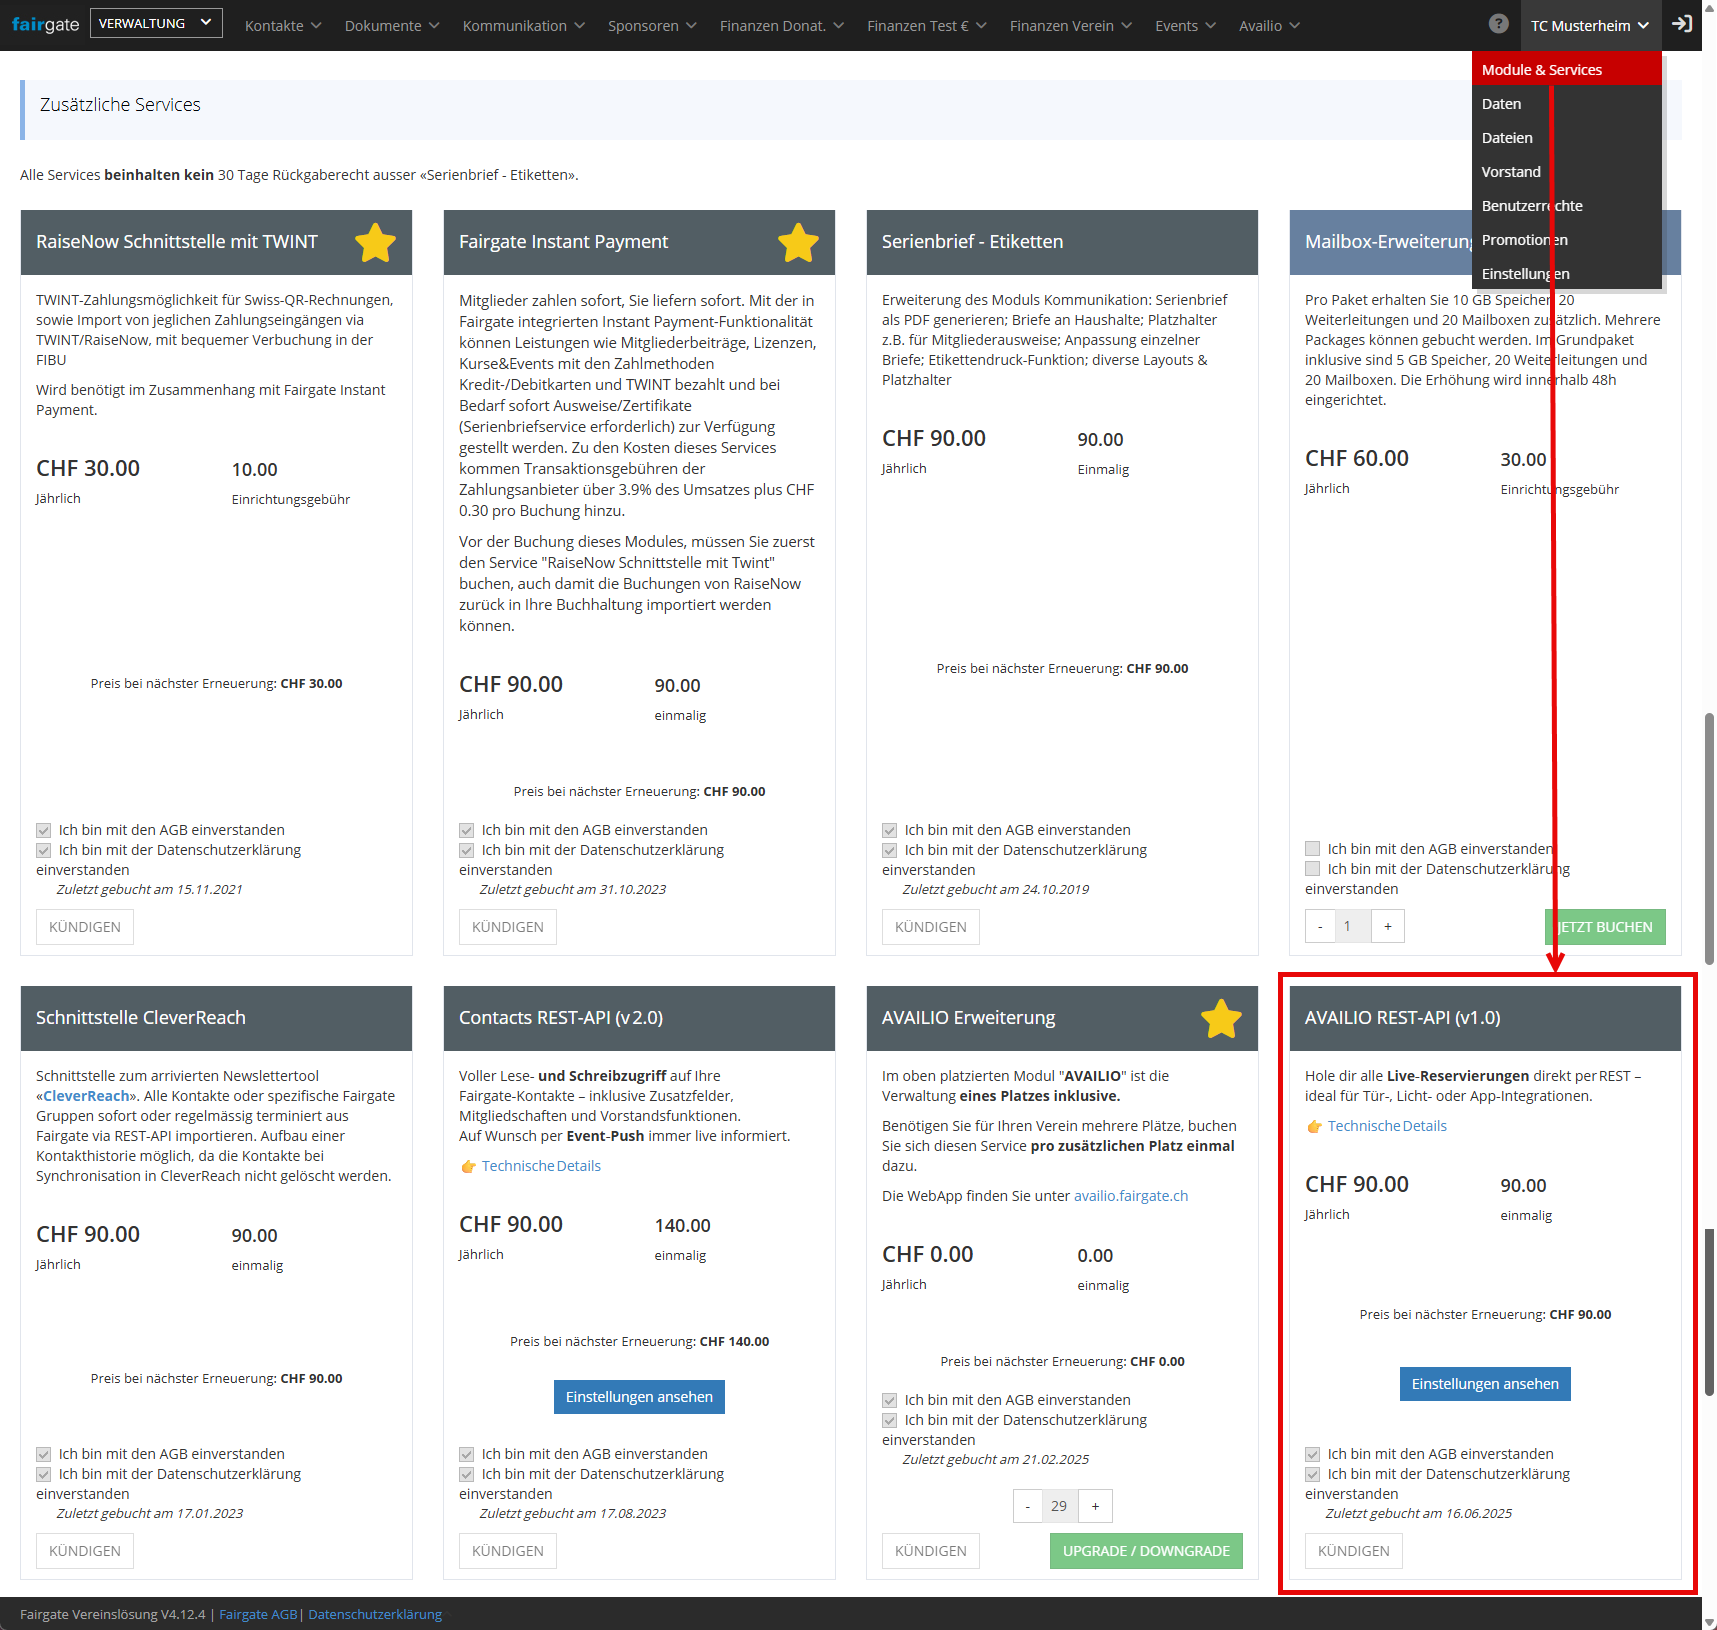Toggle AGB checkbox in Serienbrief - Etiketten card
Viewport: 1717px width, 1630px height.
click(889, 830)
